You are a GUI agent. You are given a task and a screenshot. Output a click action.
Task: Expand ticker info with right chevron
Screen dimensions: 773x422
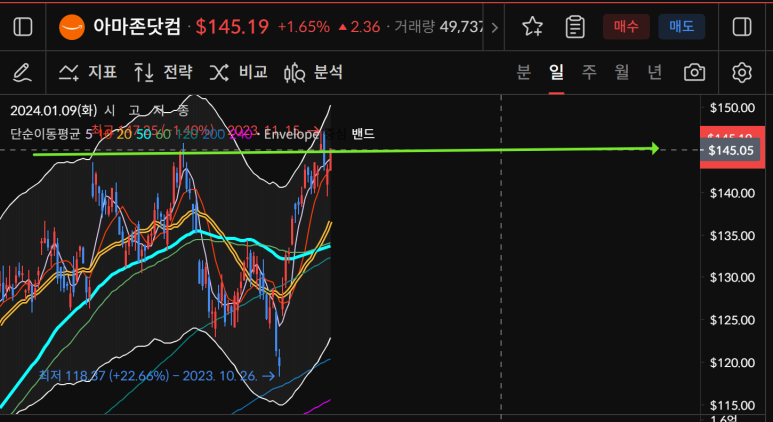[494, 27]
